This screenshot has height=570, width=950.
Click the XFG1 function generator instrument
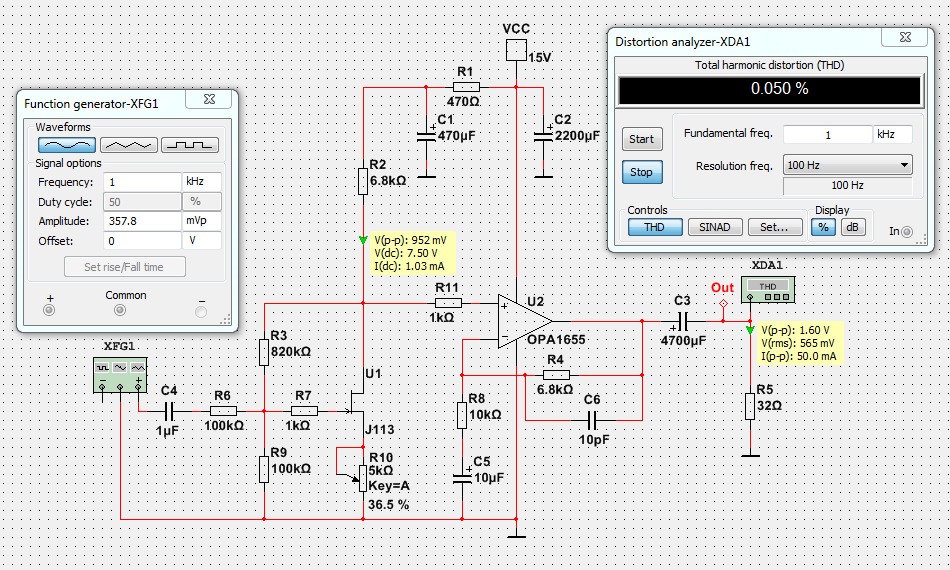(x=120, y=376)
